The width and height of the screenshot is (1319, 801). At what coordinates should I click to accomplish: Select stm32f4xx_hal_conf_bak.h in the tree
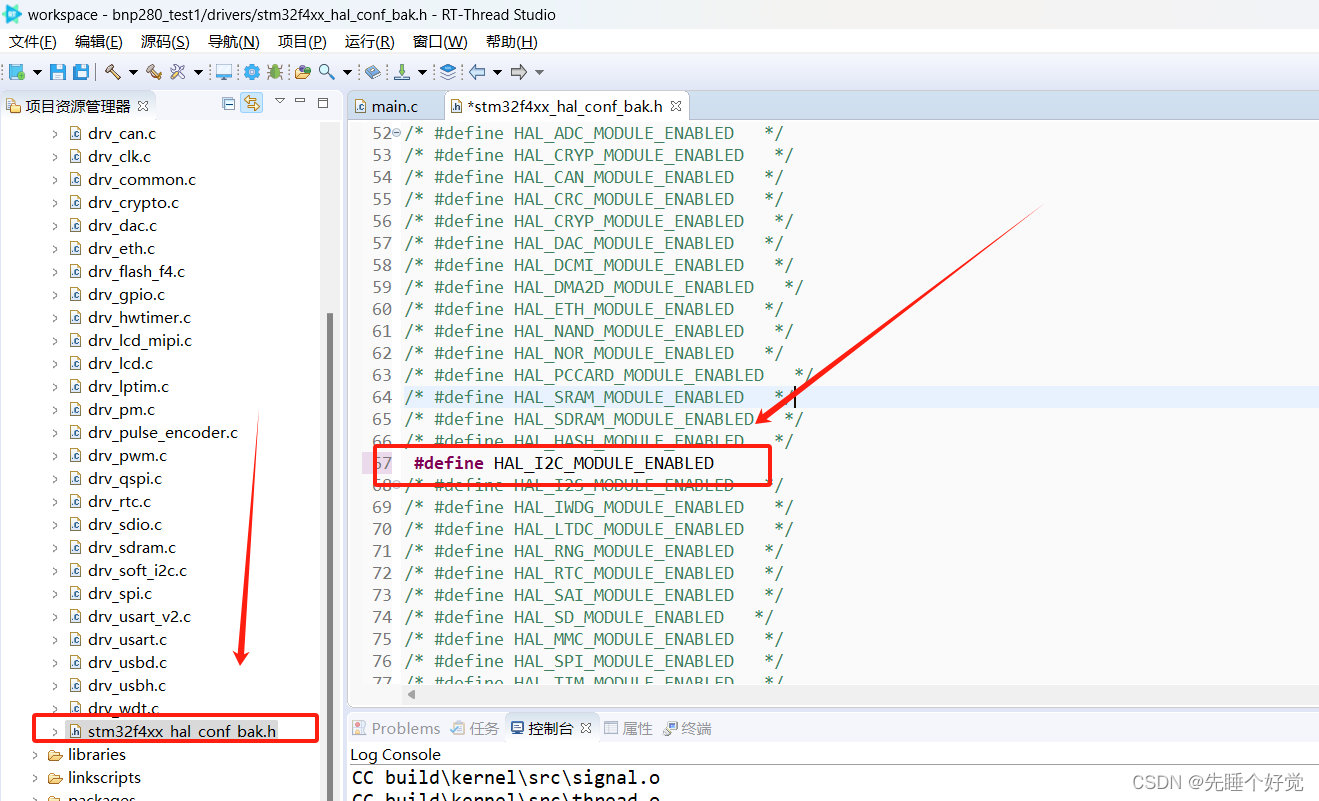181,731
